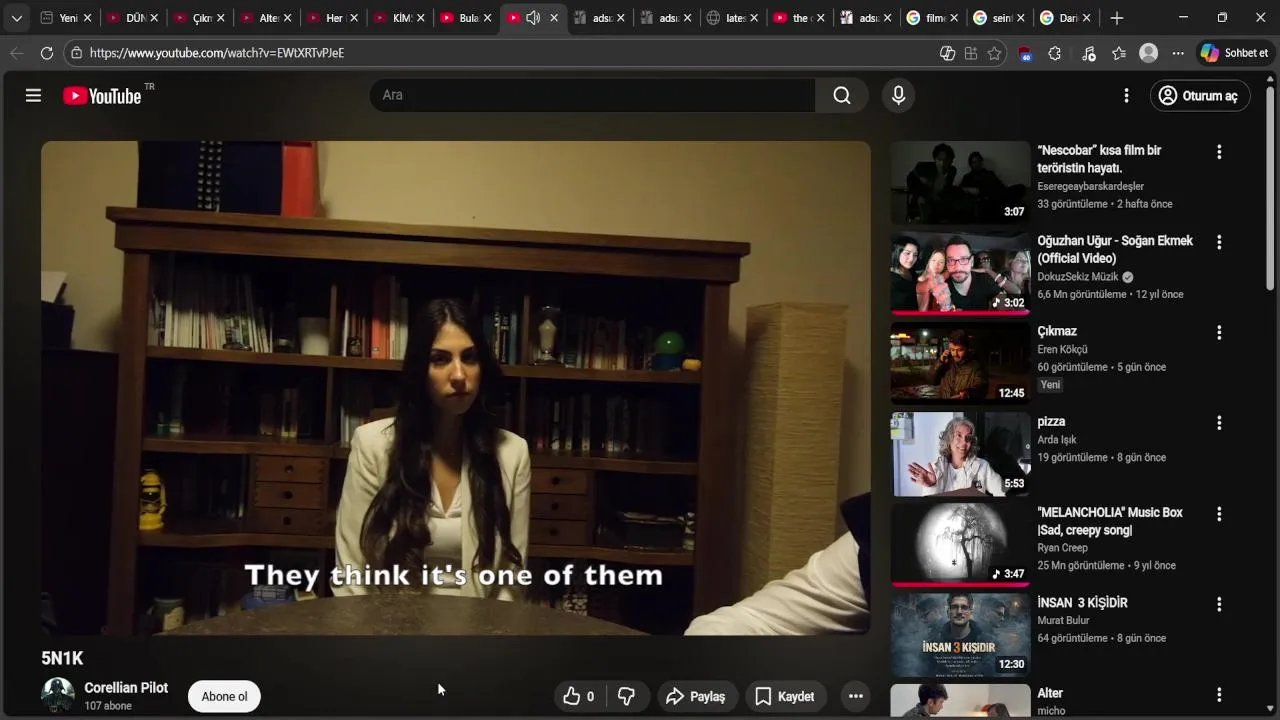Go back using the back arrow
This screenshot has height=720, width=1280.
coord(16,53)
